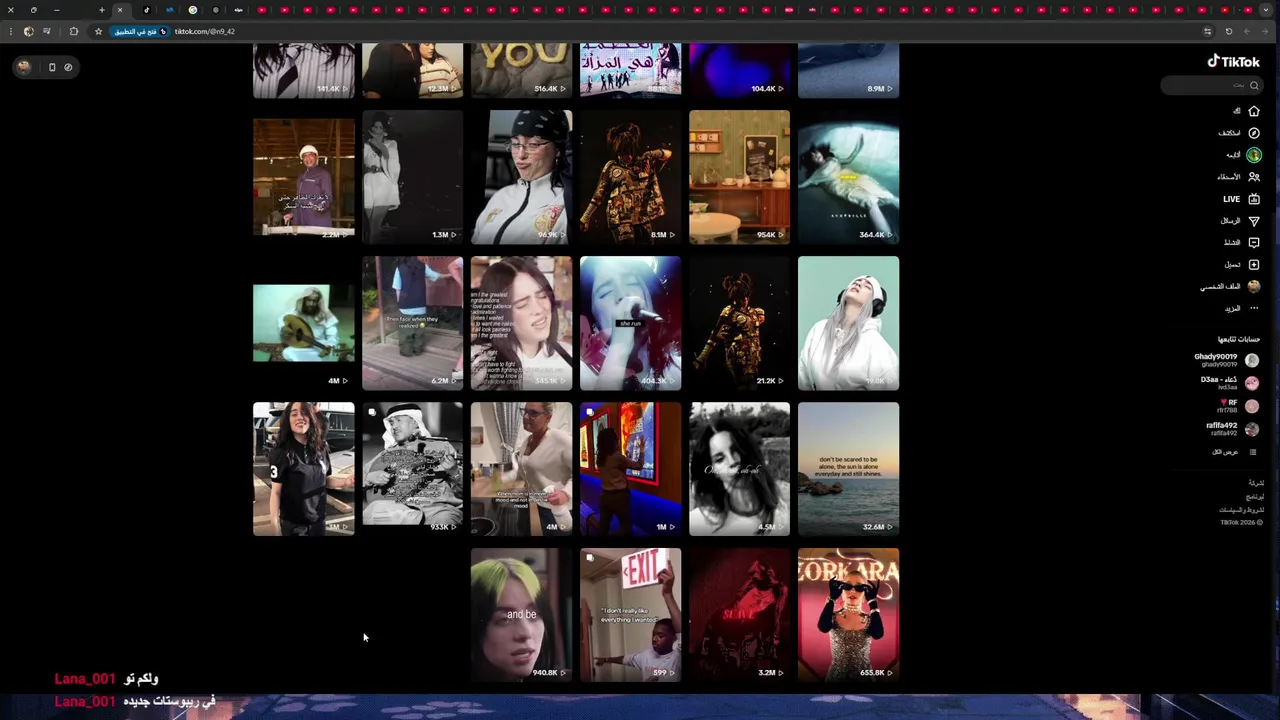Open the video with 364.4K views
This screenshot has width=1280, height=720.
[x=848, y=177]
